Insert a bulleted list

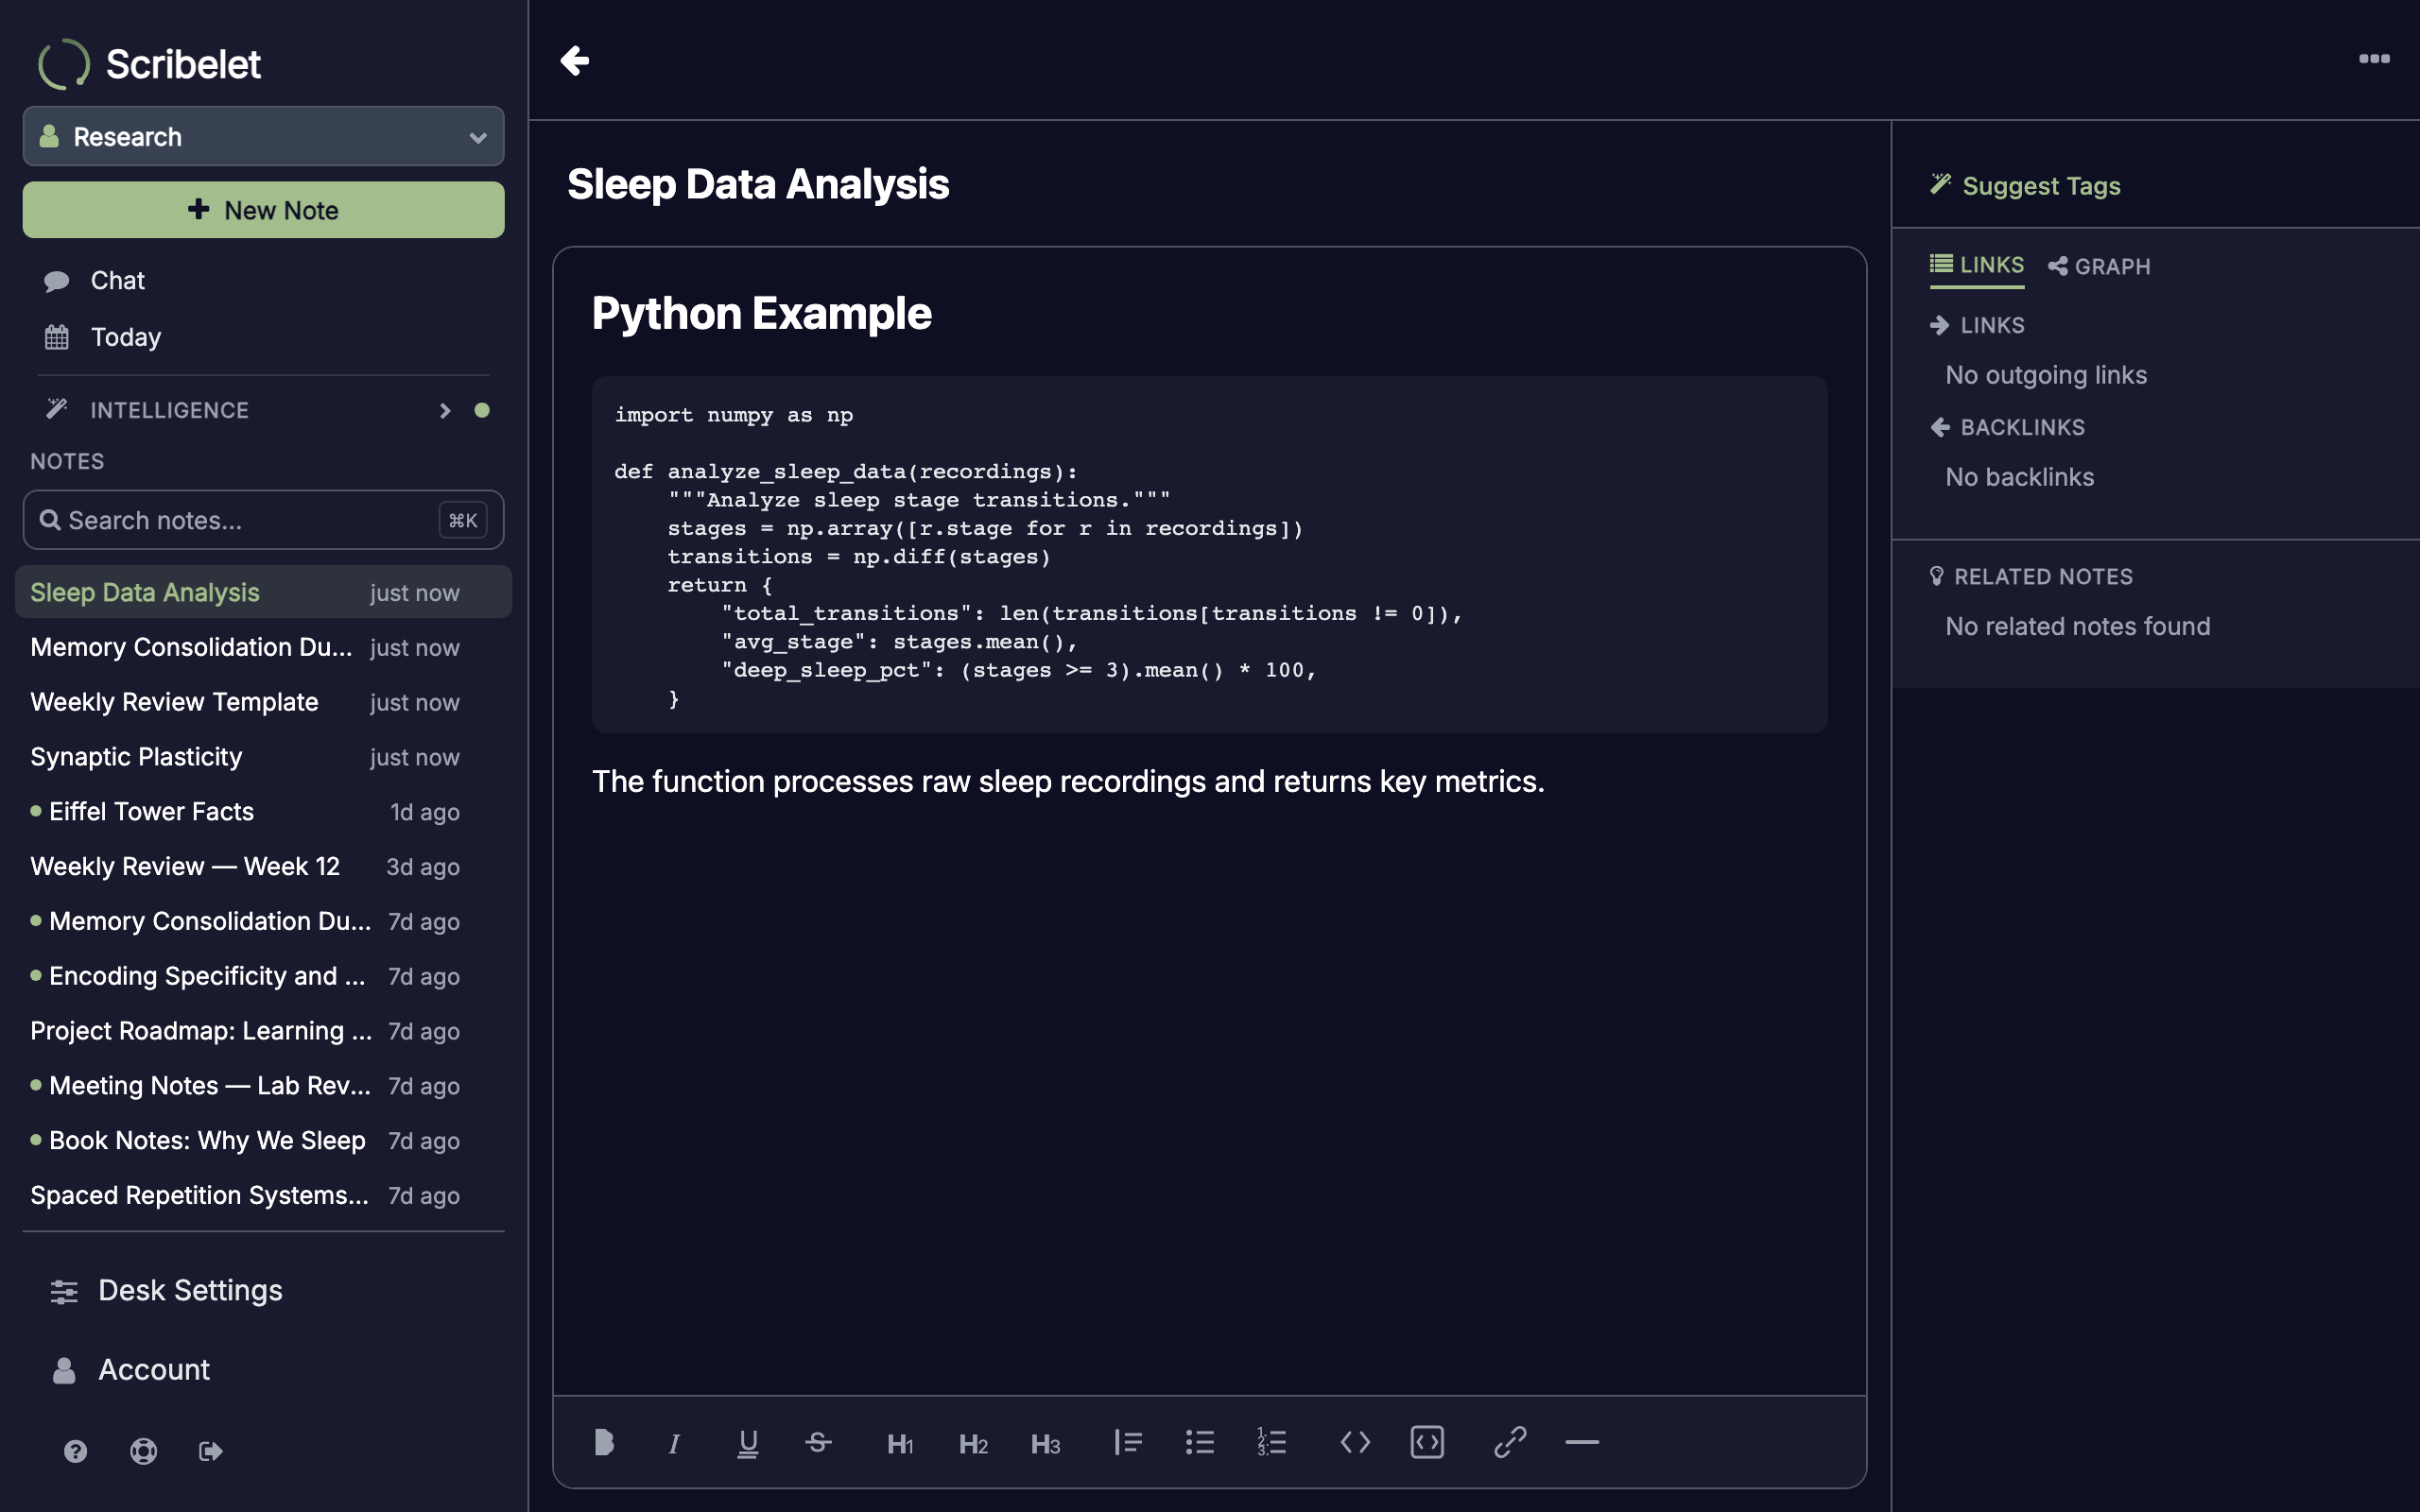click(x=1200, y=1442)
